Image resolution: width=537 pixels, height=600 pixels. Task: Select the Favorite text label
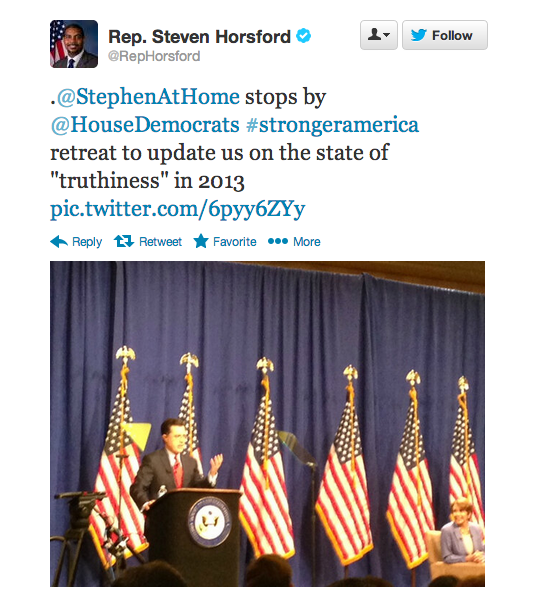[x=235, y=241]
